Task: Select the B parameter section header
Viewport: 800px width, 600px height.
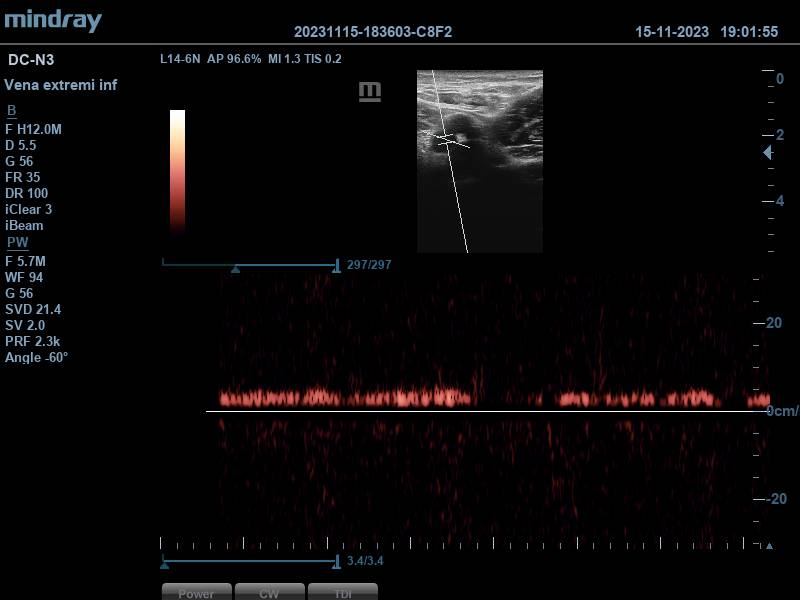Action: [12, 111]
